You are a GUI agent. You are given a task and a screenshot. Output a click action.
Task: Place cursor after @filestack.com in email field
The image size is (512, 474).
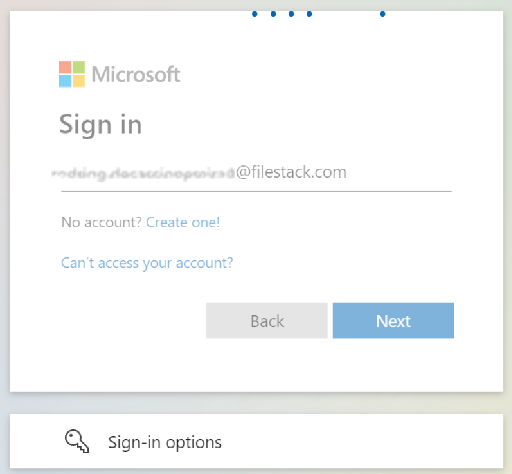click(x=347, y=173)
